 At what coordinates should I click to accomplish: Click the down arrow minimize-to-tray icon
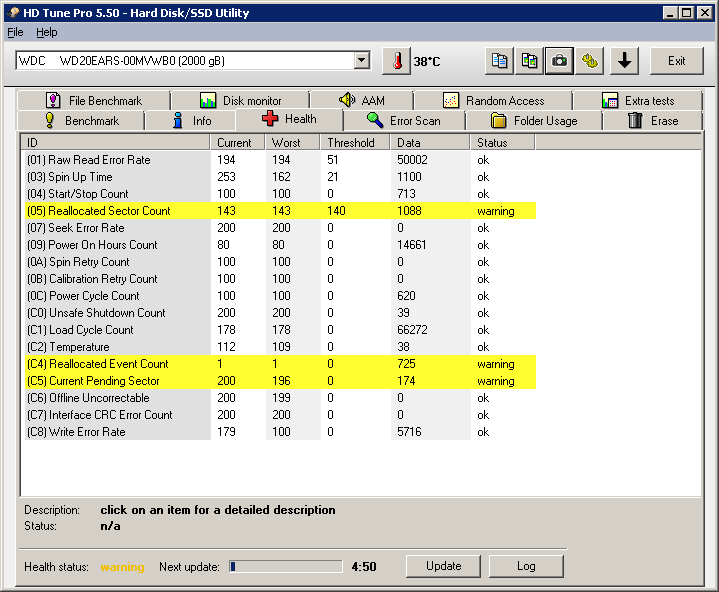pyautogui.click(x=624, y=61)
